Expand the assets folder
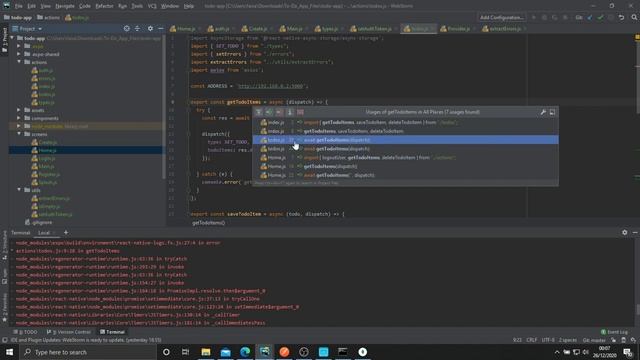The image size is (640, 360). pyautogui.click(x=19, y=110)
